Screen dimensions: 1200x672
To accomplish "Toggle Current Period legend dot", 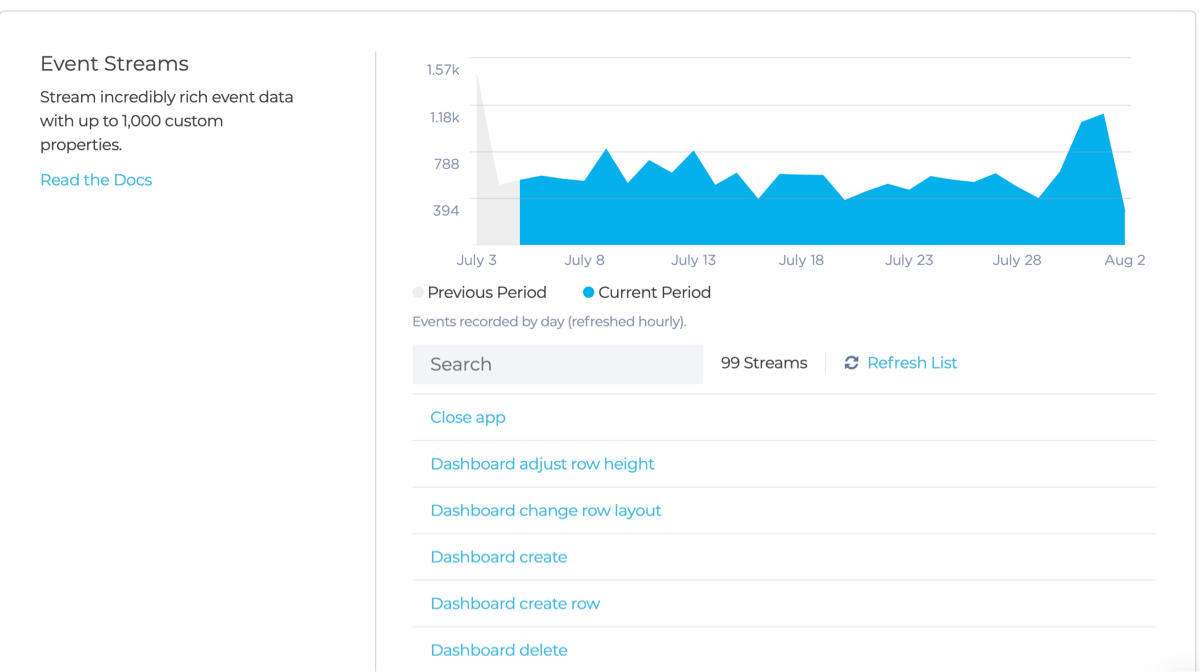I will point(588,293).
